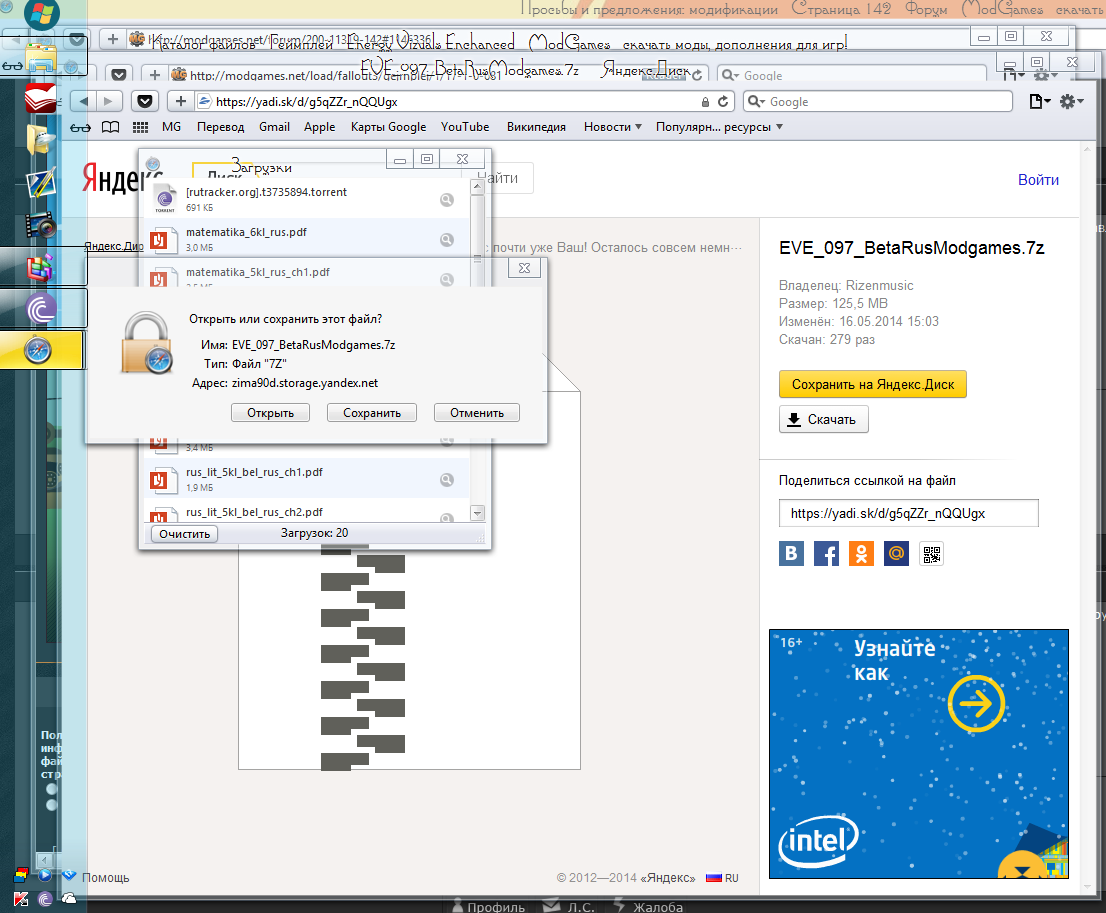
Task: Select the rus_lit_5kl_bel_rus_ch1.pdf download entry
Action: (x=307, y=479)
